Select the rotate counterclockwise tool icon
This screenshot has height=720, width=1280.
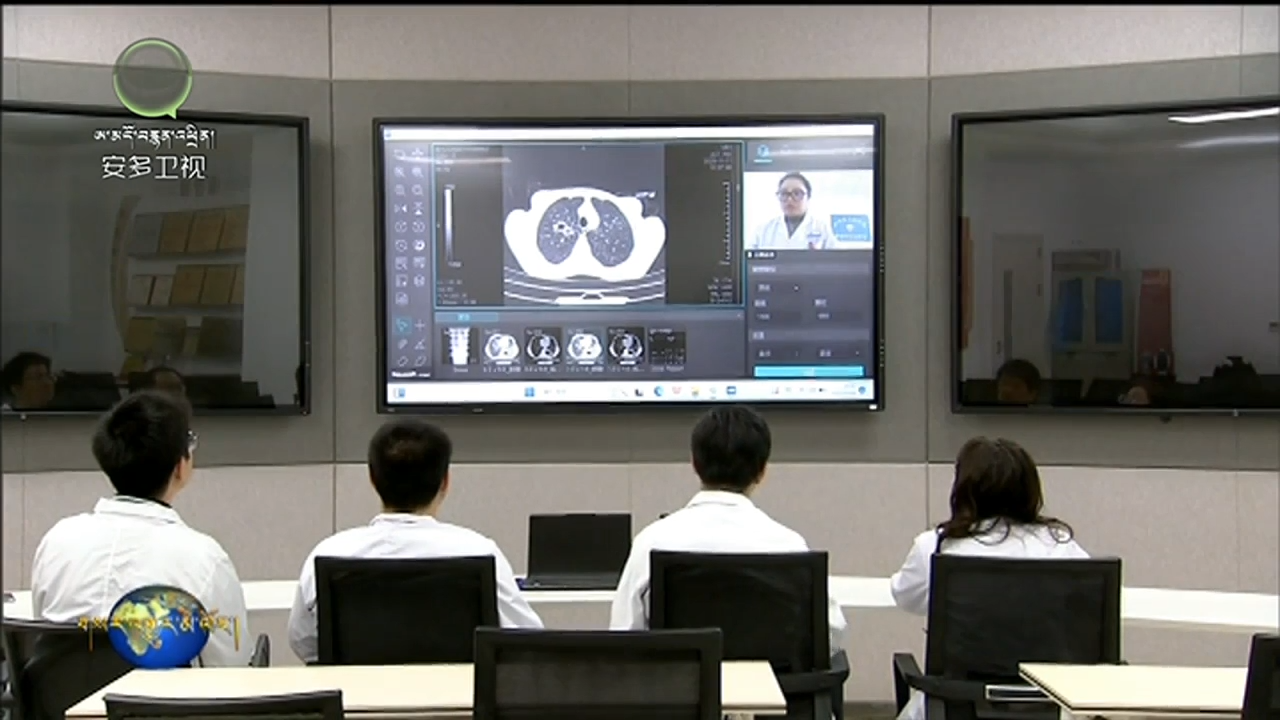click(x=401, y=226)
